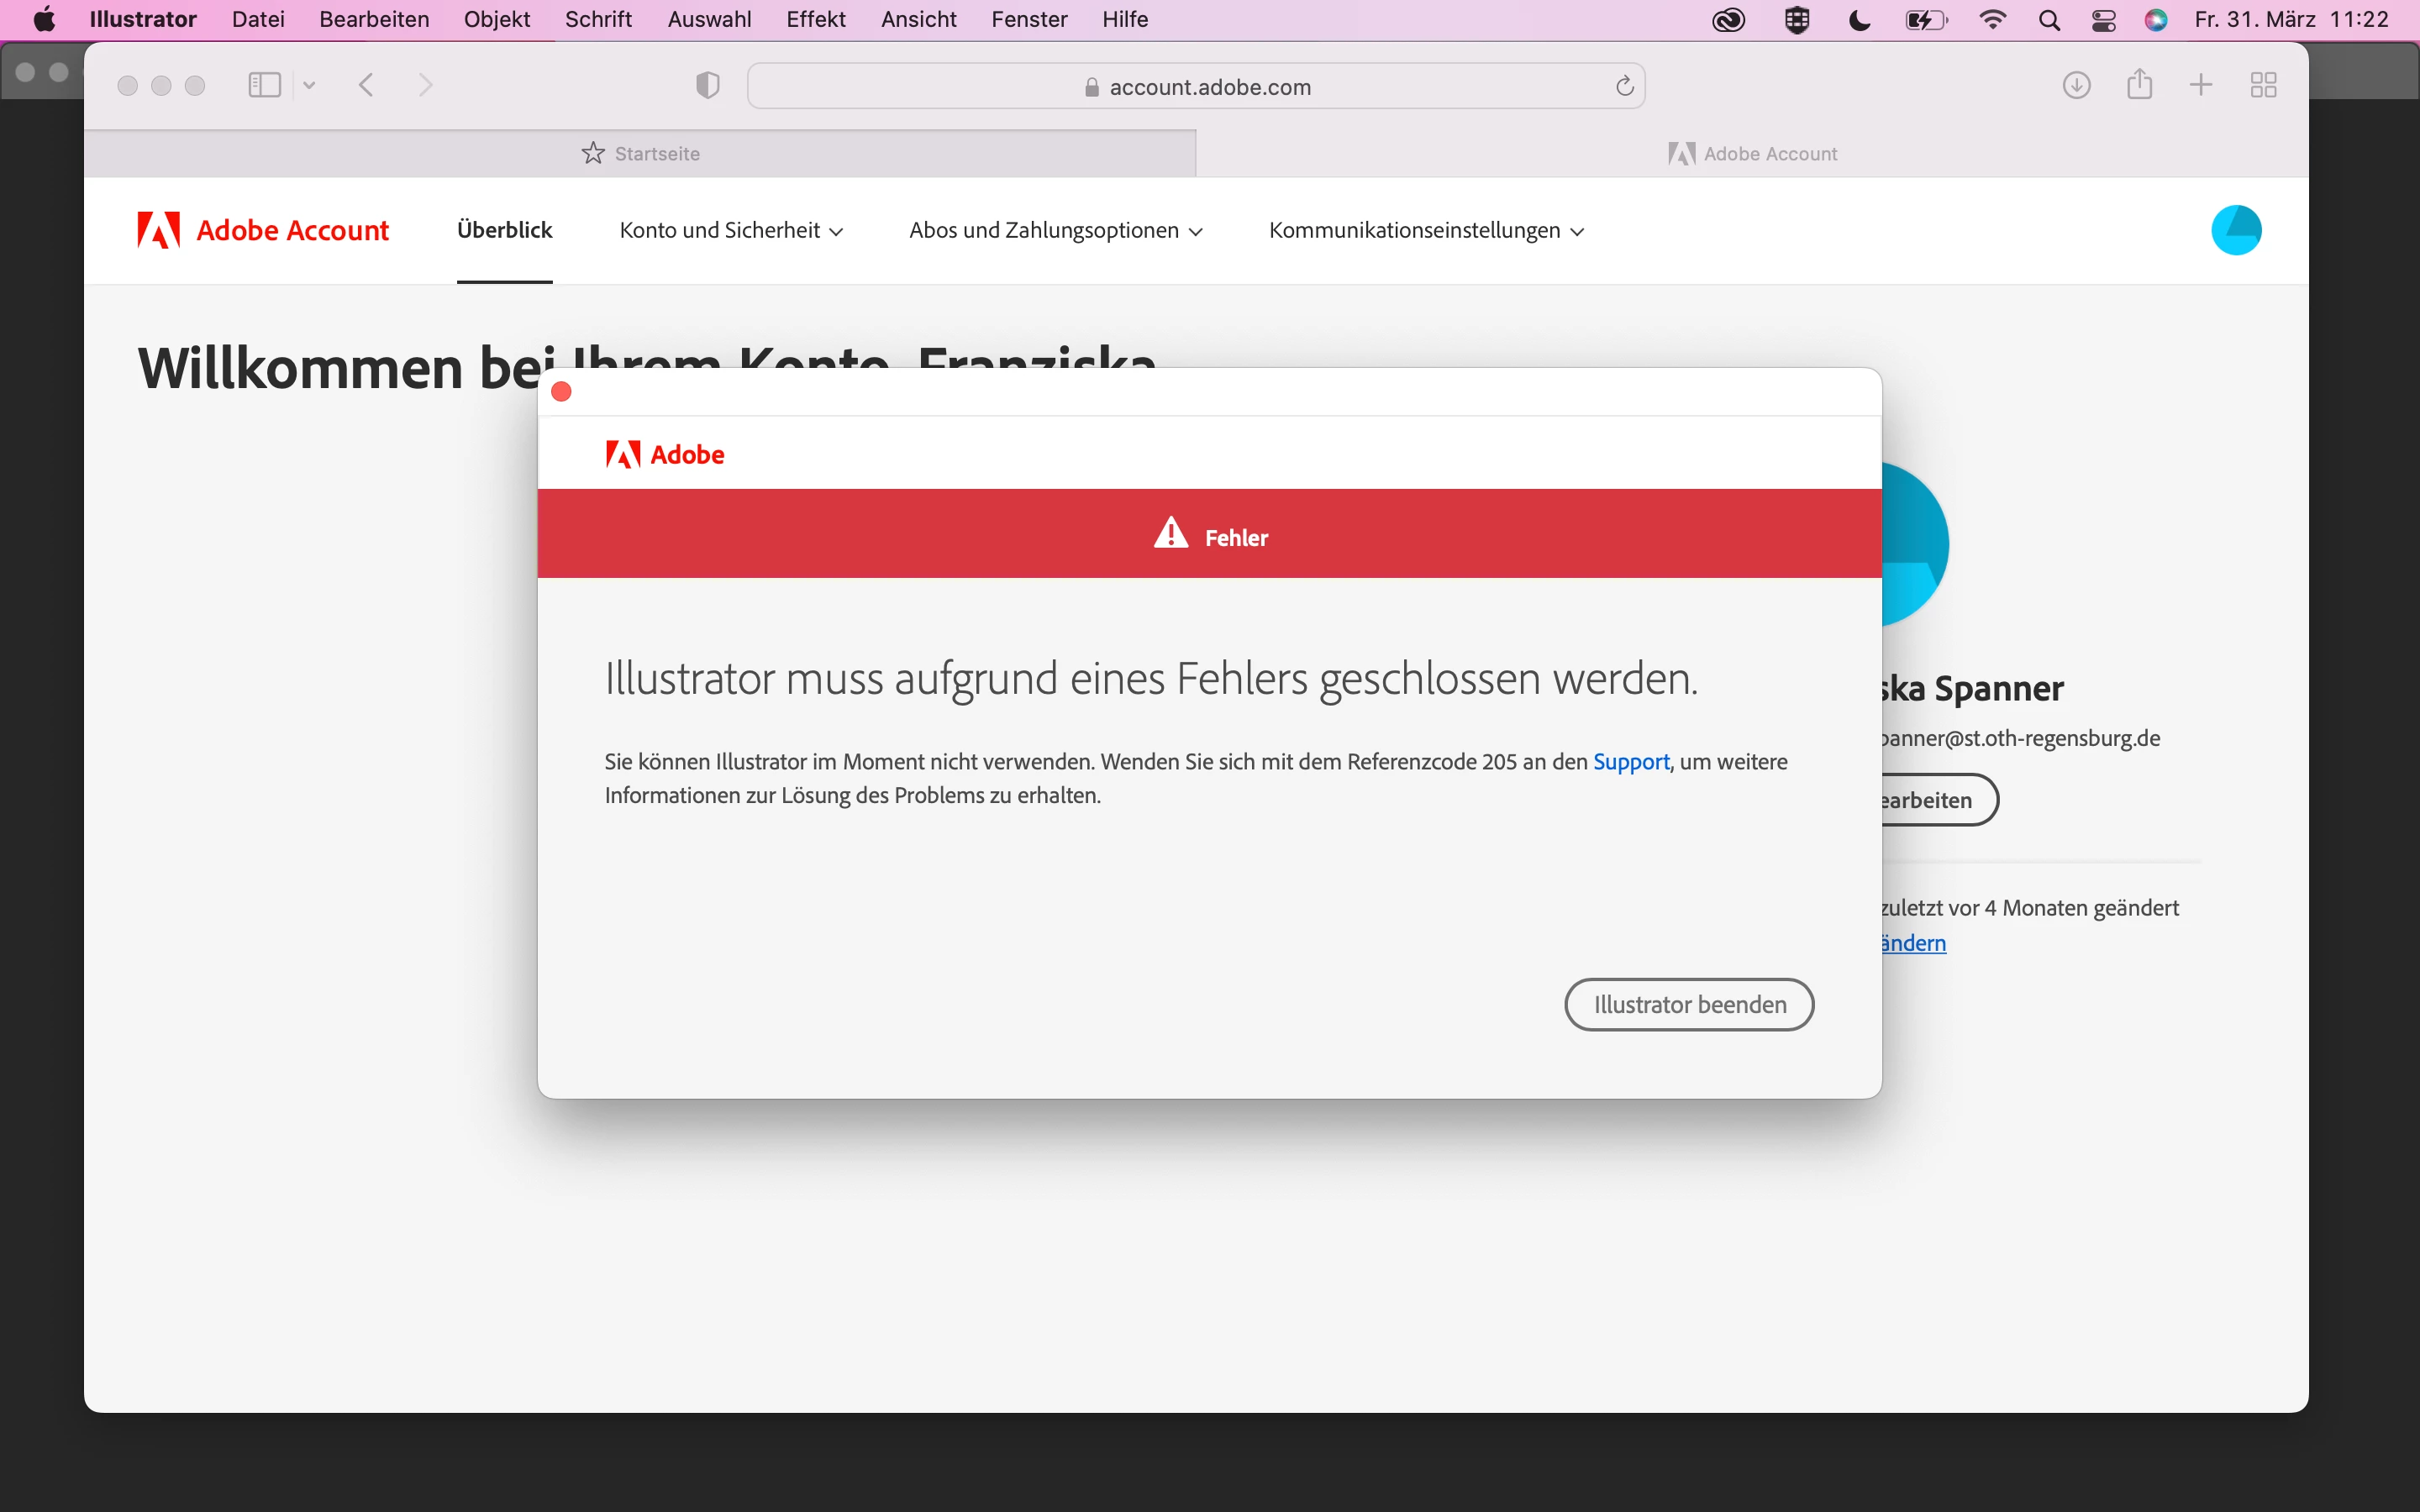Open the Effekt menu
This screenshot has height=1512, width=2420.
815,20
